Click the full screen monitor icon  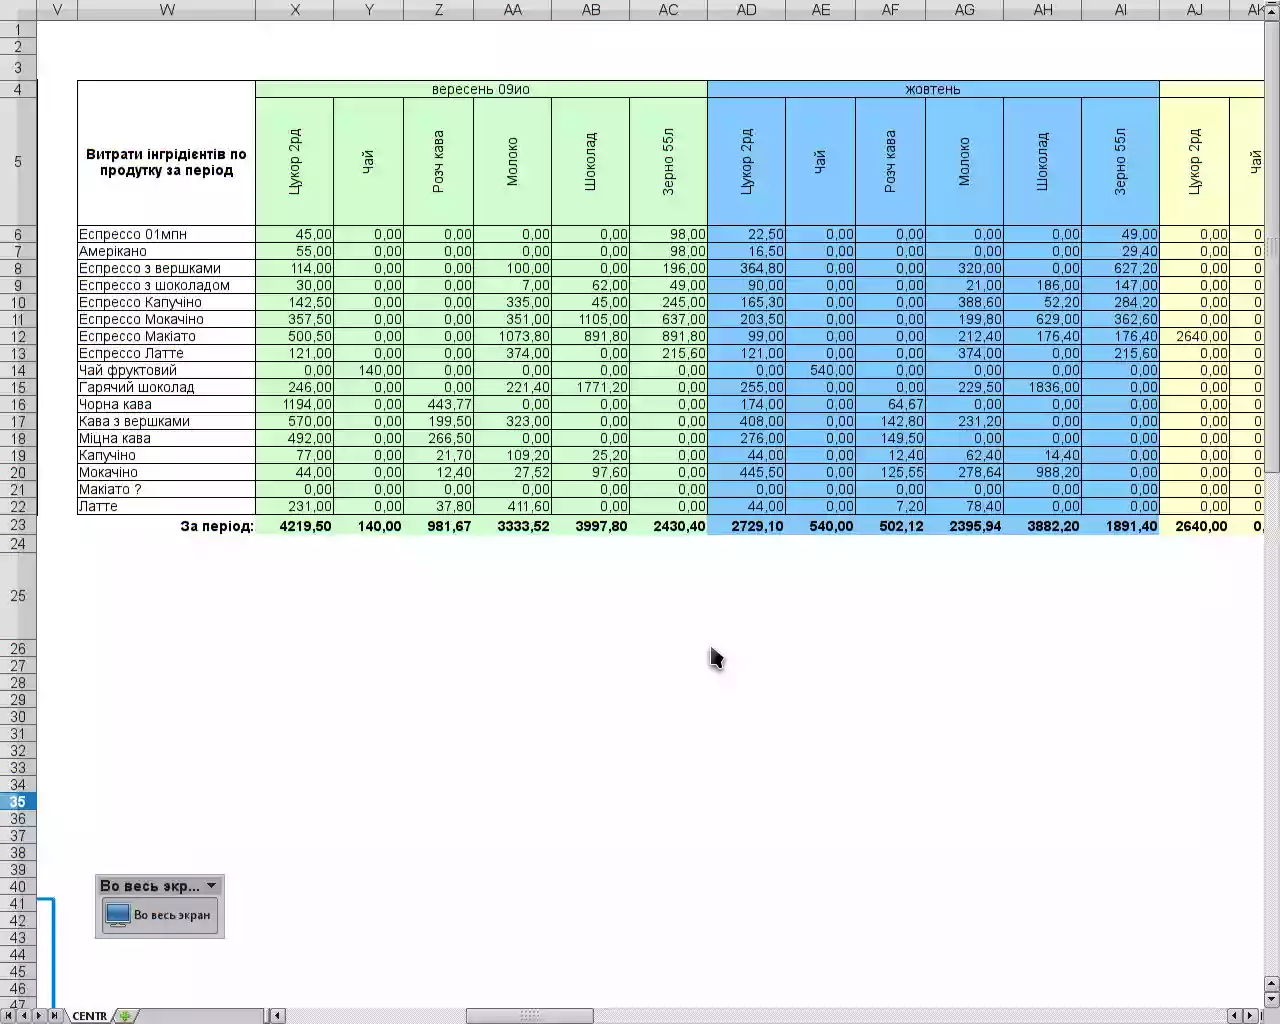(118, 915)
